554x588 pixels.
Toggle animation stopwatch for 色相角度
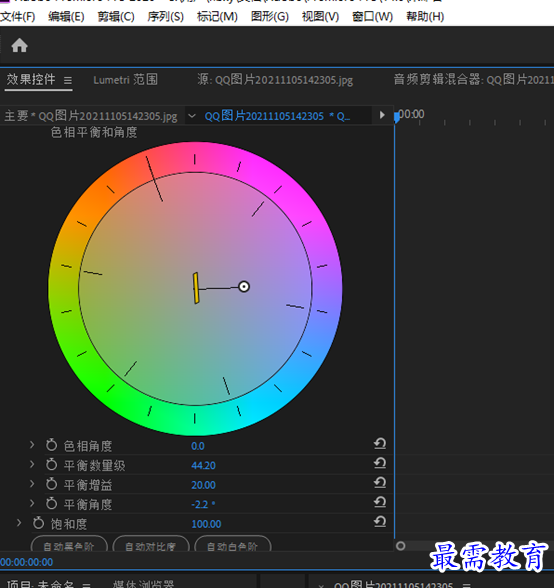[x=51, y=445]
